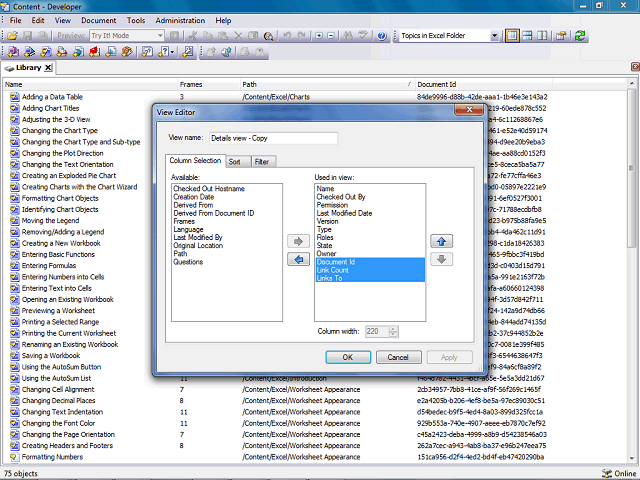Sort by the Path column header
640x480 pixels.
[x=327, y=84]
